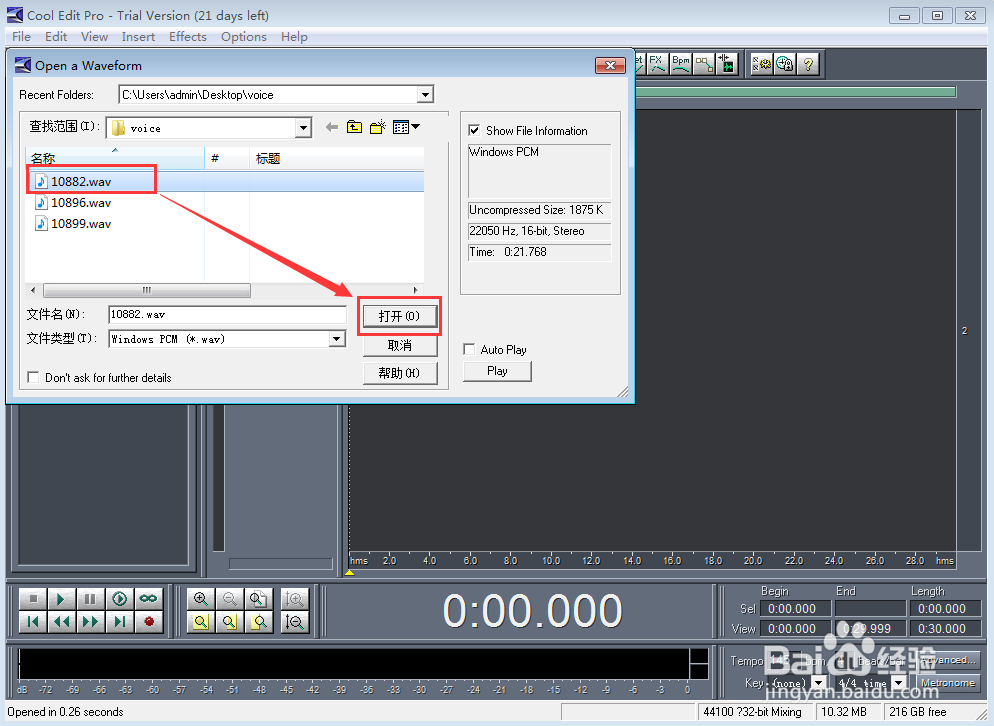Click the file name input field

click(228, 314)
